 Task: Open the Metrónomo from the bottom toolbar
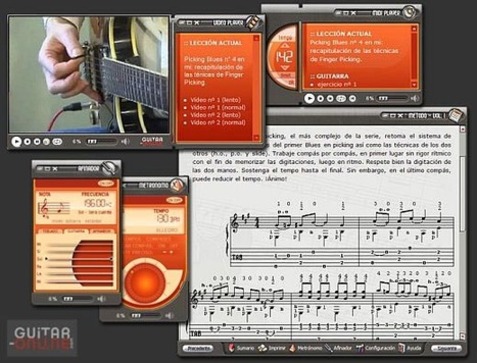click(306, 348)
